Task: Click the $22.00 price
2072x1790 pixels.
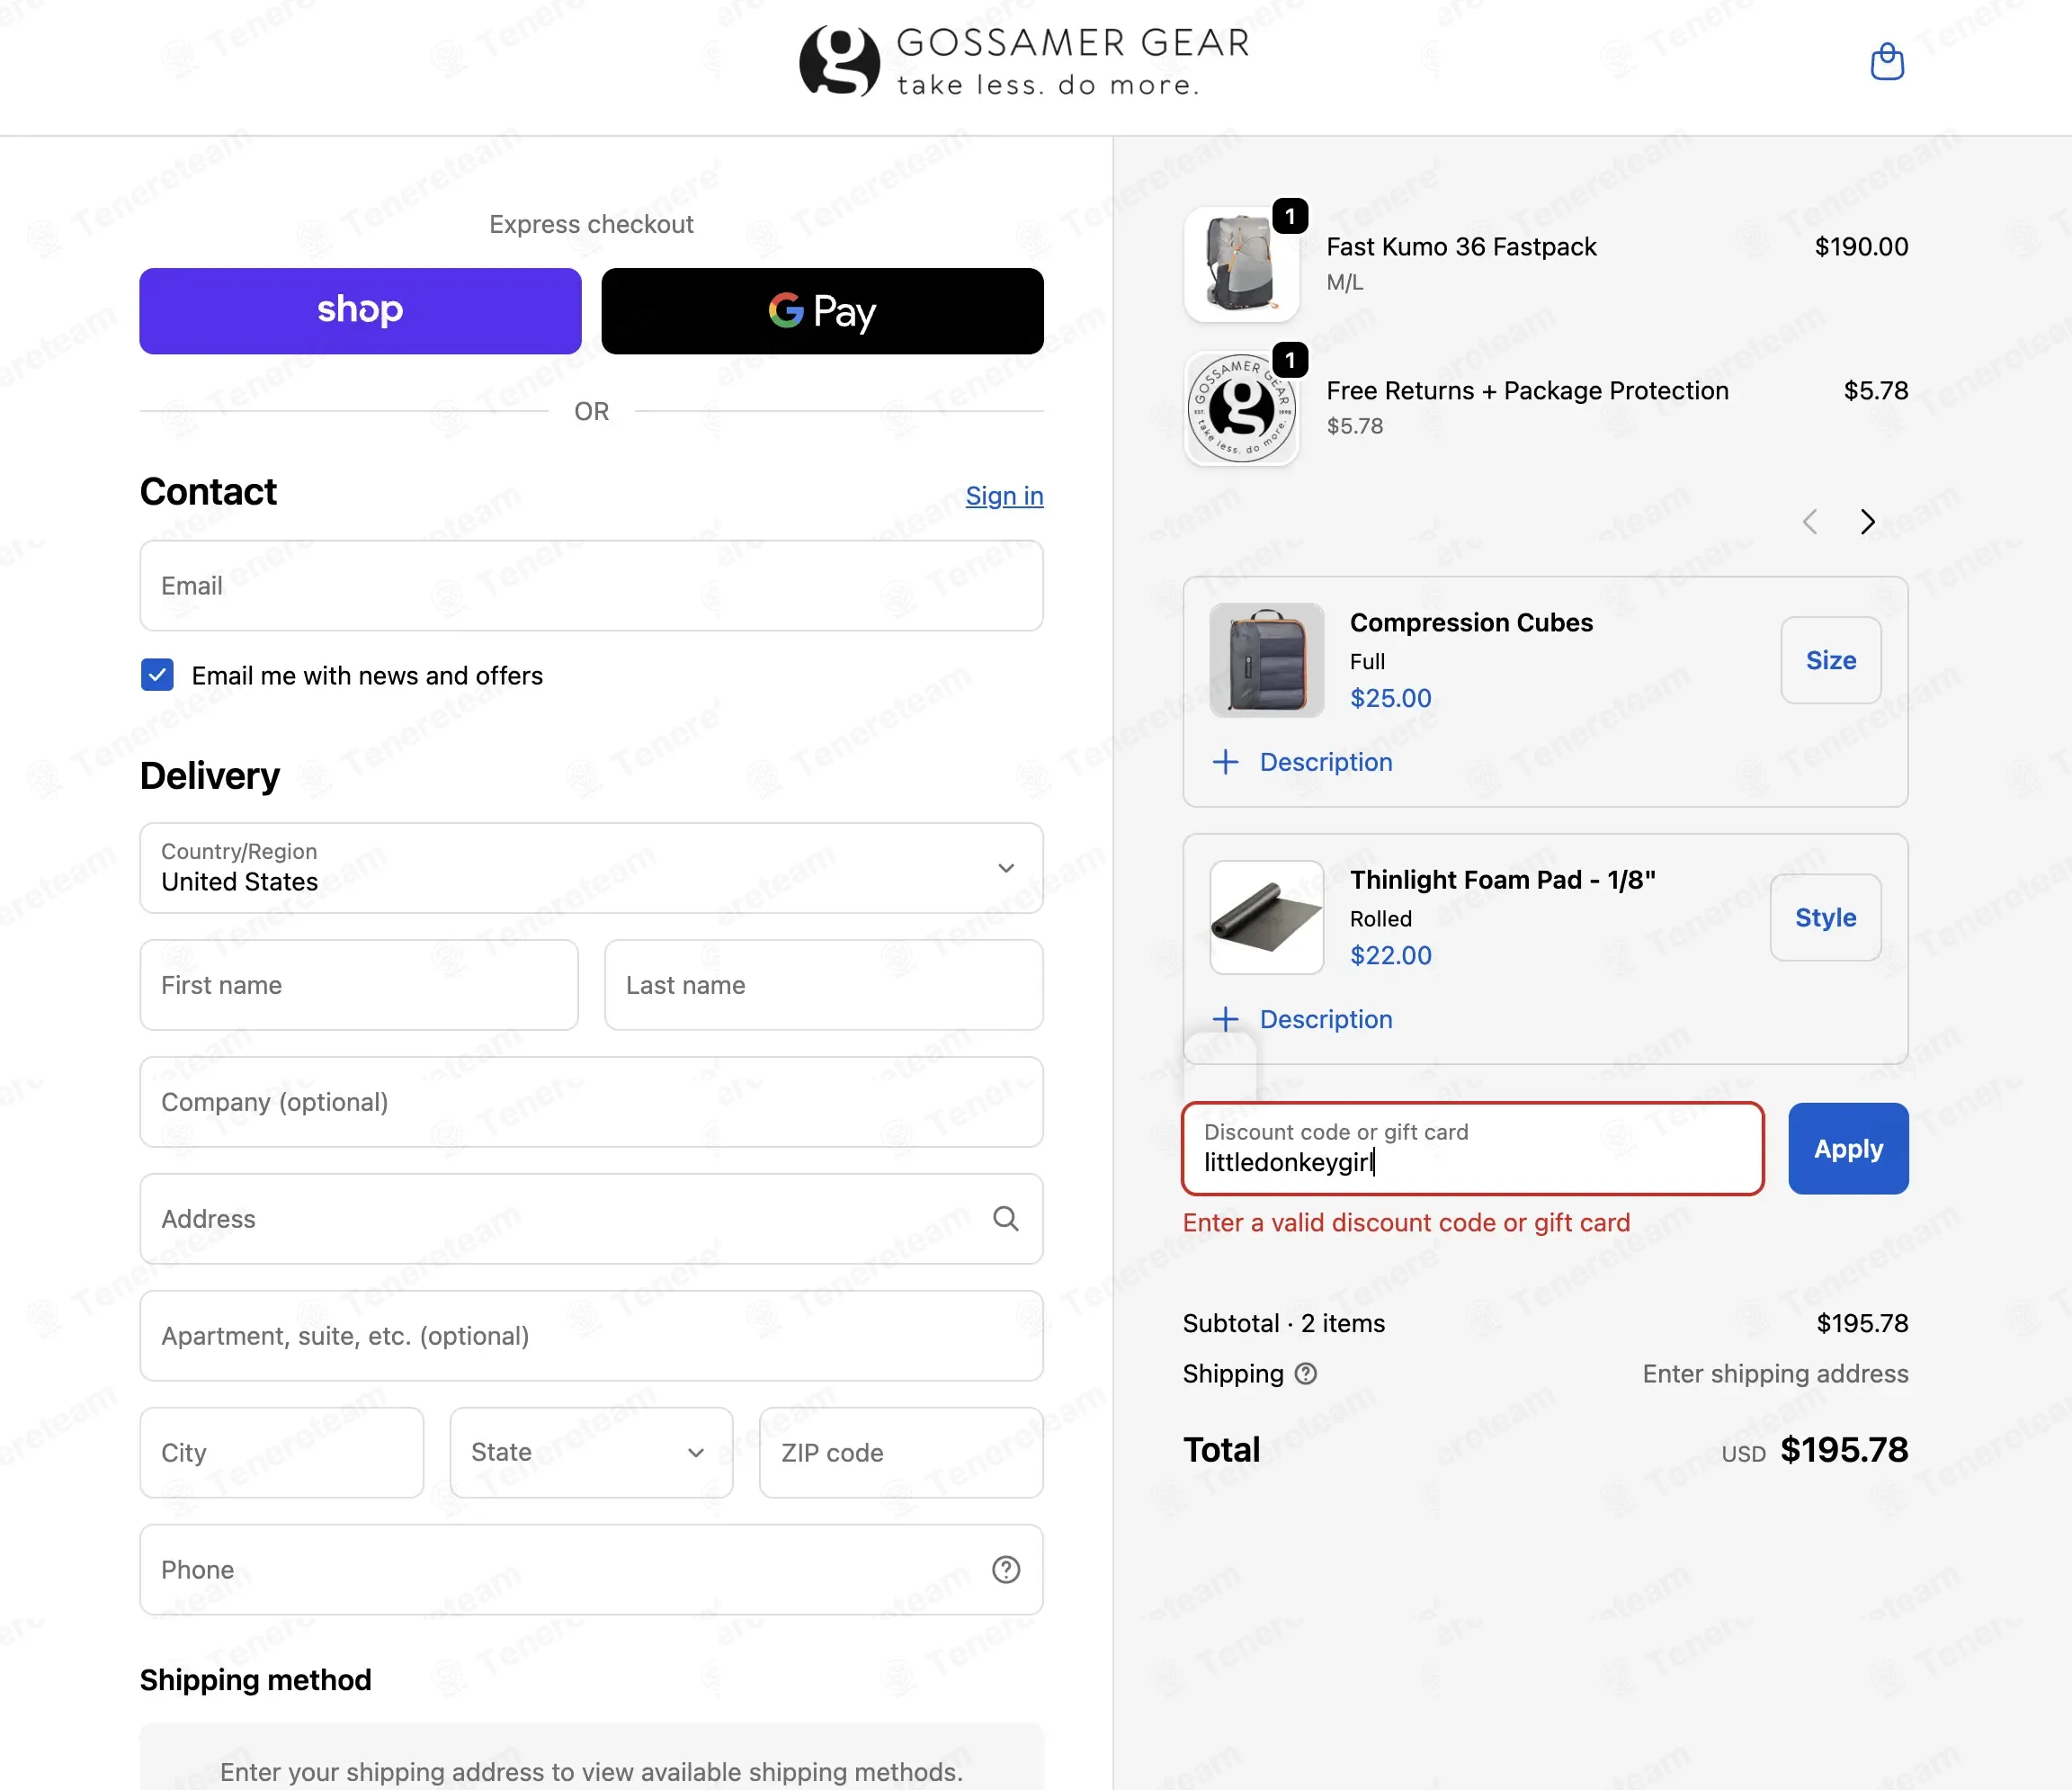Action: pos(1390,955)
